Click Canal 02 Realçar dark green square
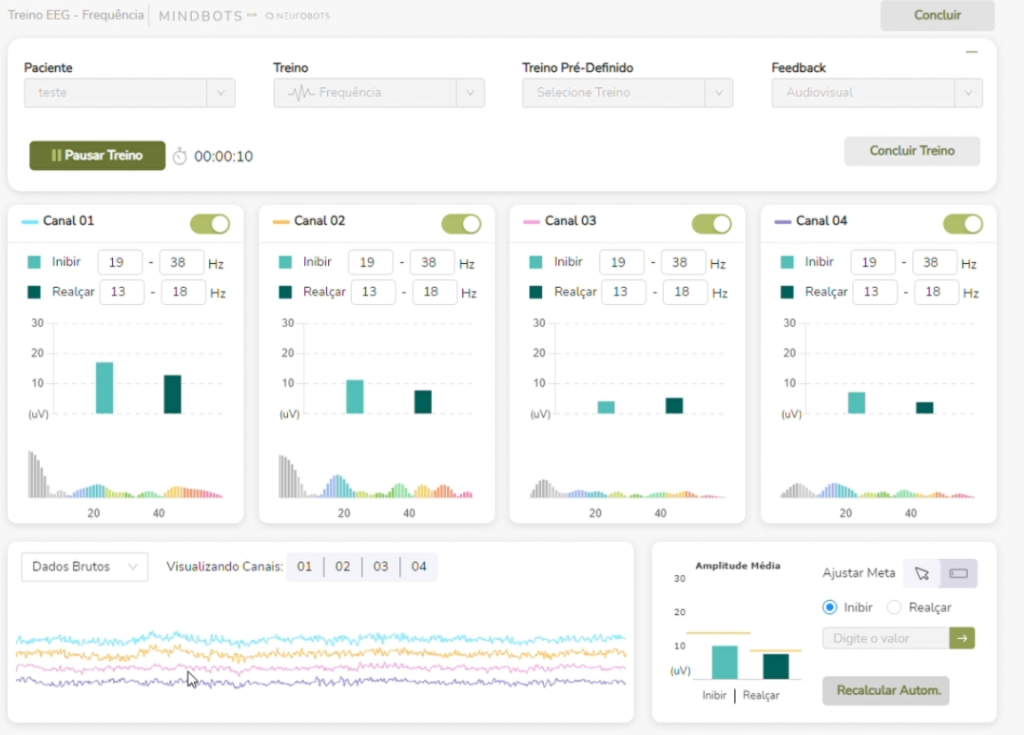This screenshot has width=1024, height=735. click(x=285, y=292)
